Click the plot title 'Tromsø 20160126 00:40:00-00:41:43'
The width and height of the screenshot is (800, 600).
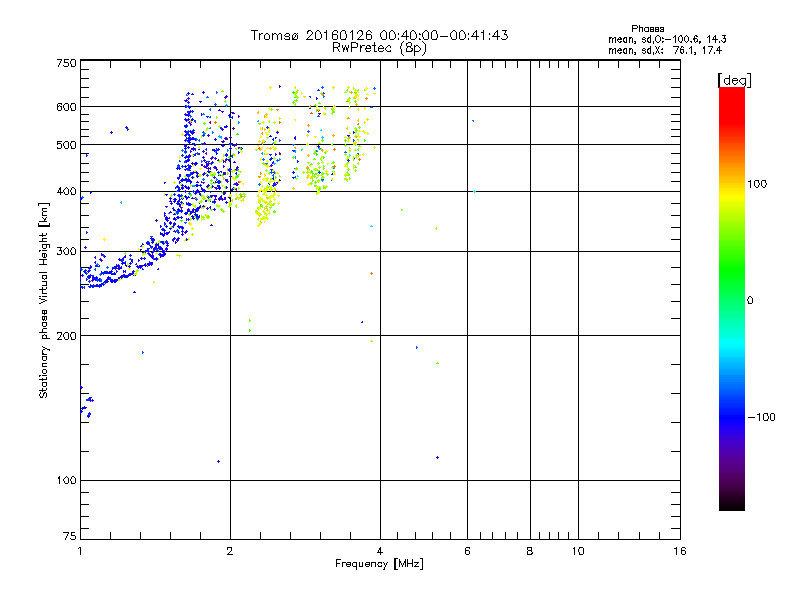click(x=379, y=35)
